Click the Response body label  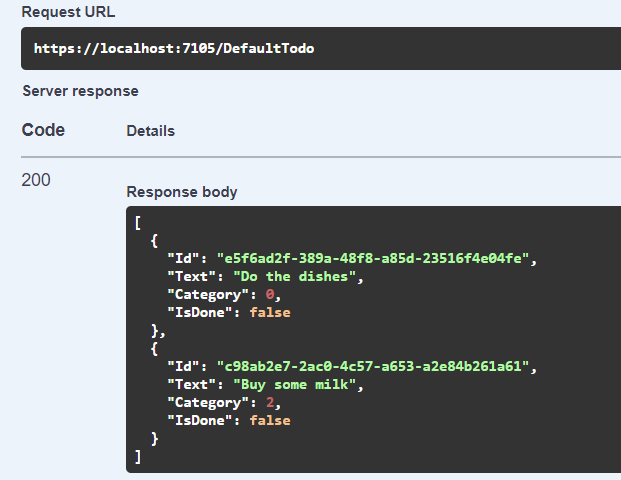click(x=181, y=192)
